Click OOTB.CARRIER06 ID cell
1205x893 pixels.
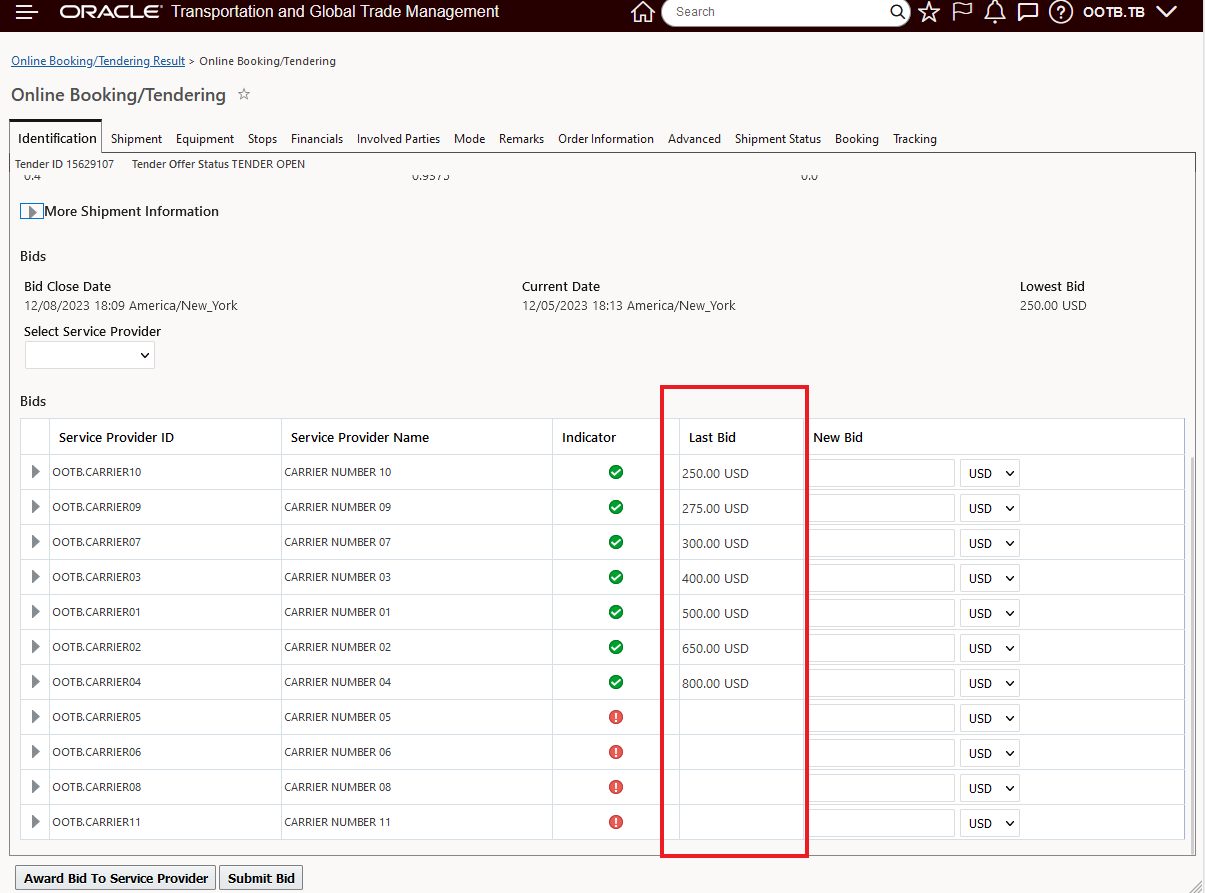point(97,752)
